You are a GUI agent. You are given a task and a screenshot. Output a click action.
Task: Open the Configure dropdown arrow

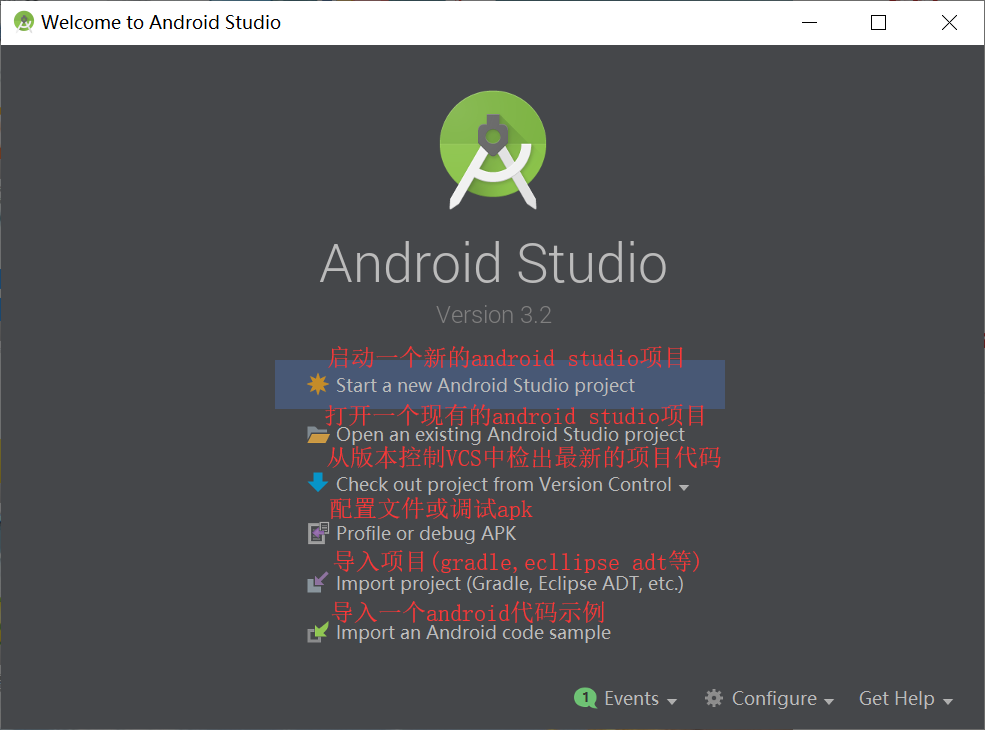tap(829, 701)
